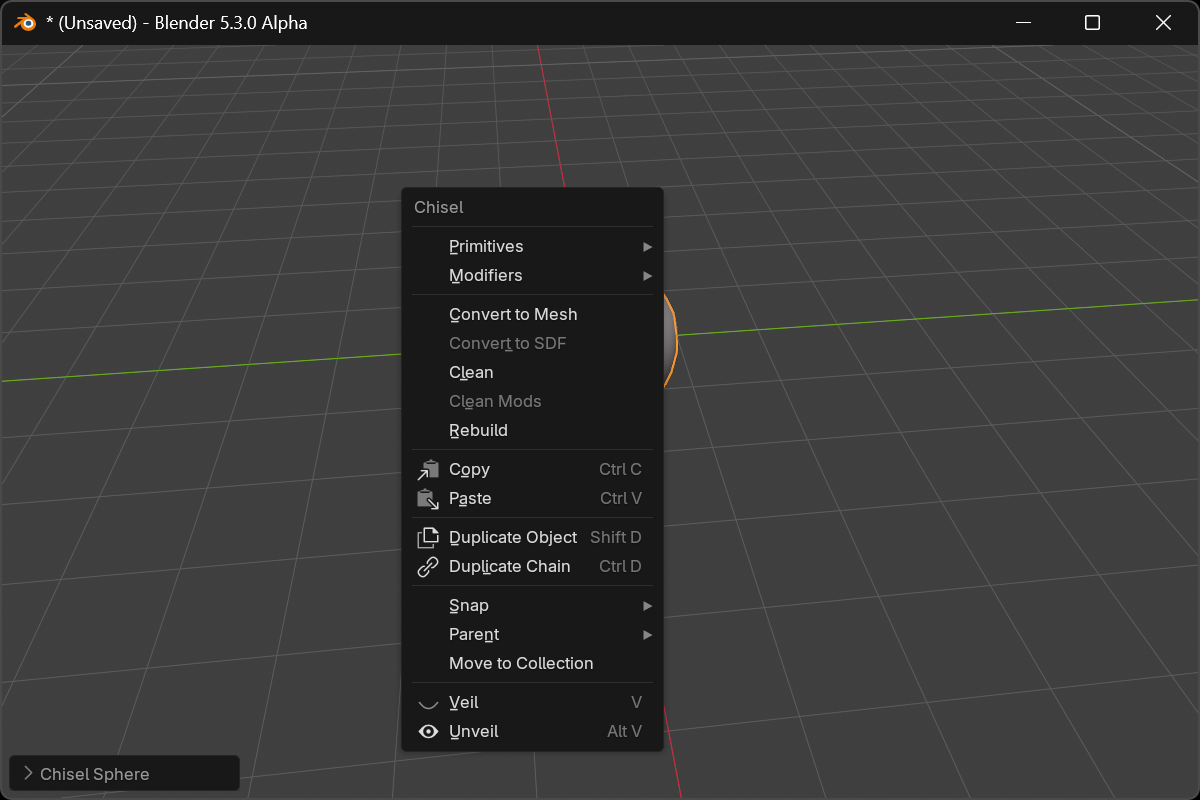Choose Convert to Mesh
Image resolution: width=1200 pixels, height=800 pixels.
tap(532, 314)
